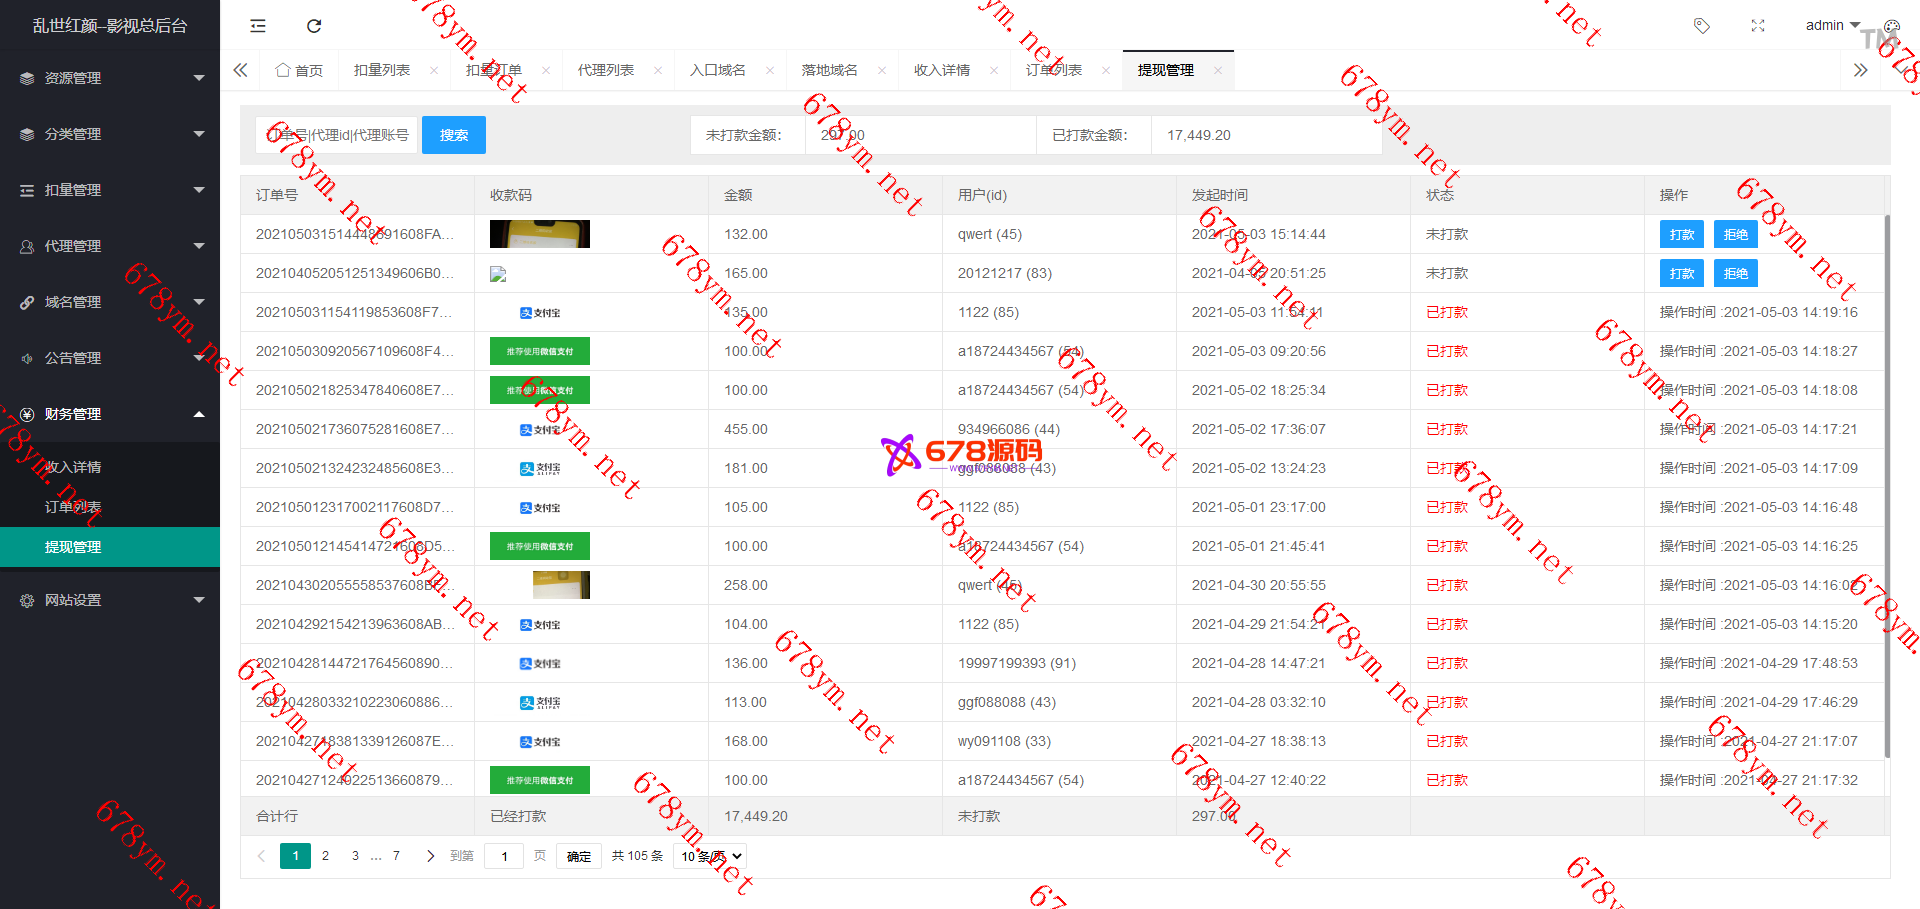
Task: Open payment QR thumbnail in first row
Action: (x=539, y=234)
